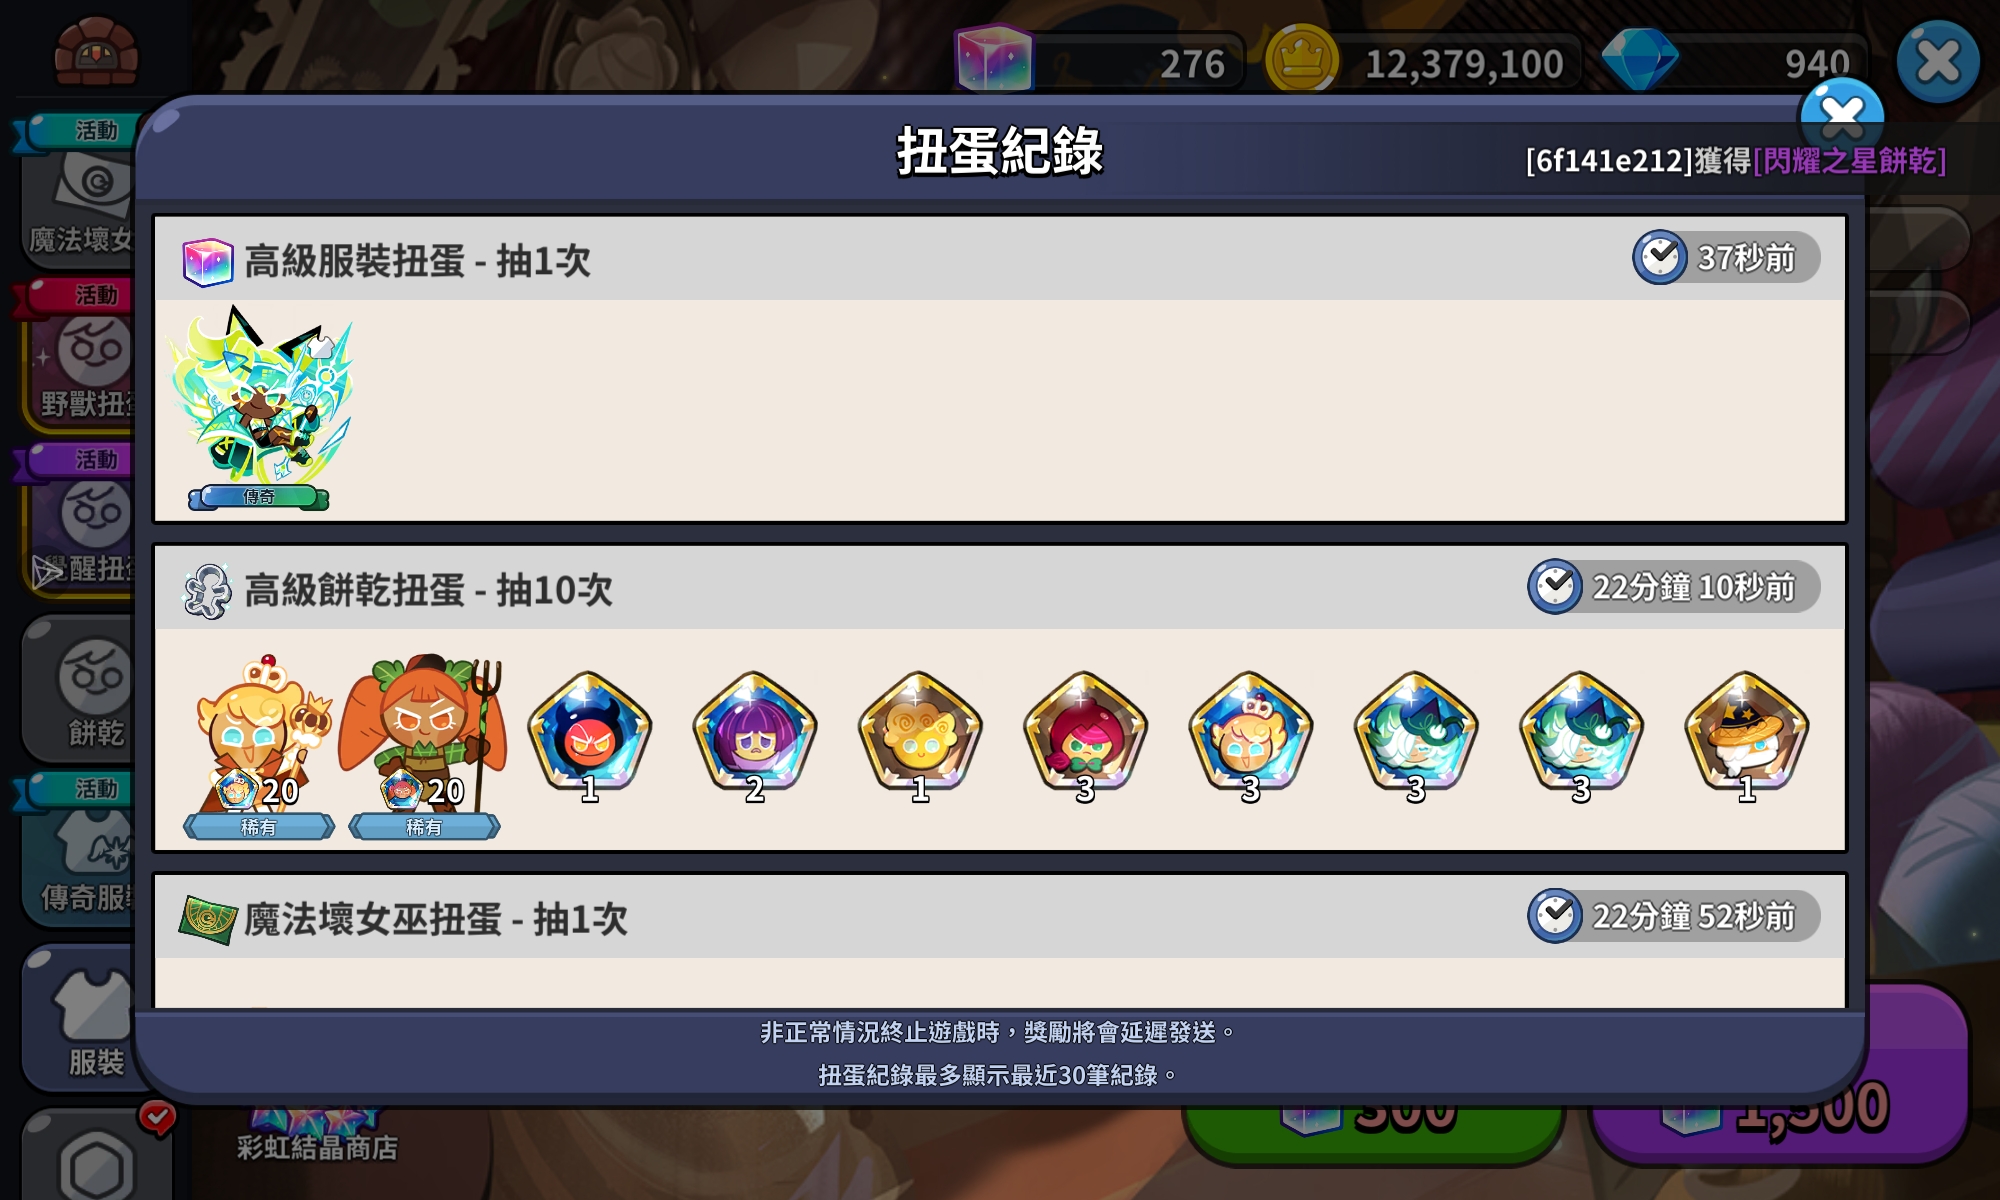The image size is (2000, 1200).
Task: Select the carrot cookie with pitchfork
Action: [x=424, y=746]
